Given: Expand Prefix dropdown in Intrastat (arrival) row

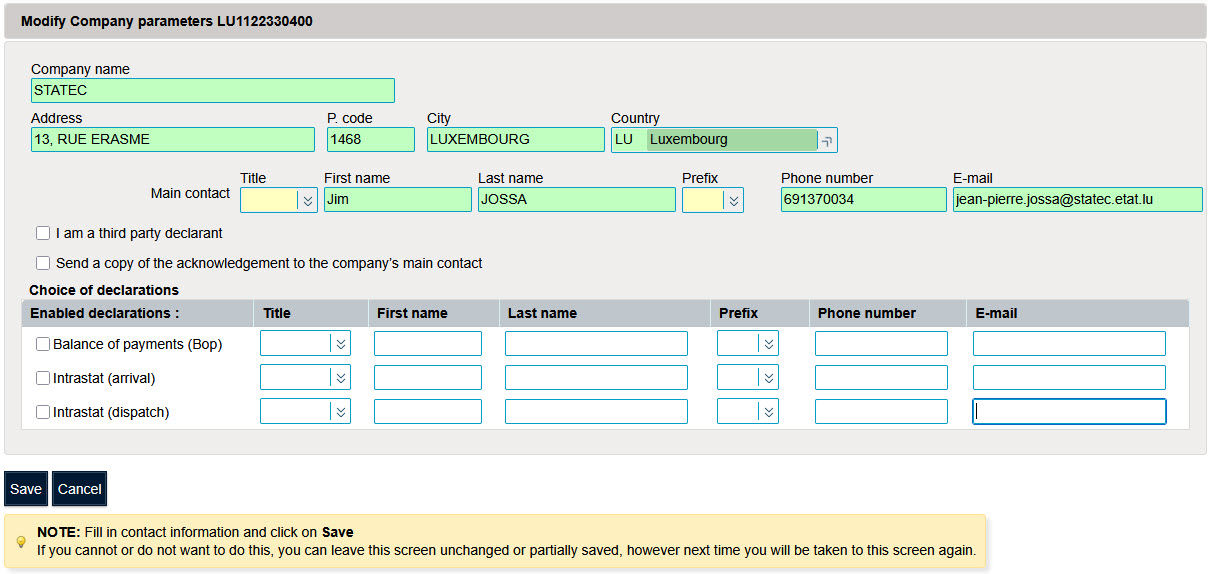Looking at the screenshot, I should pyautogui.click(x=768, y=378).
